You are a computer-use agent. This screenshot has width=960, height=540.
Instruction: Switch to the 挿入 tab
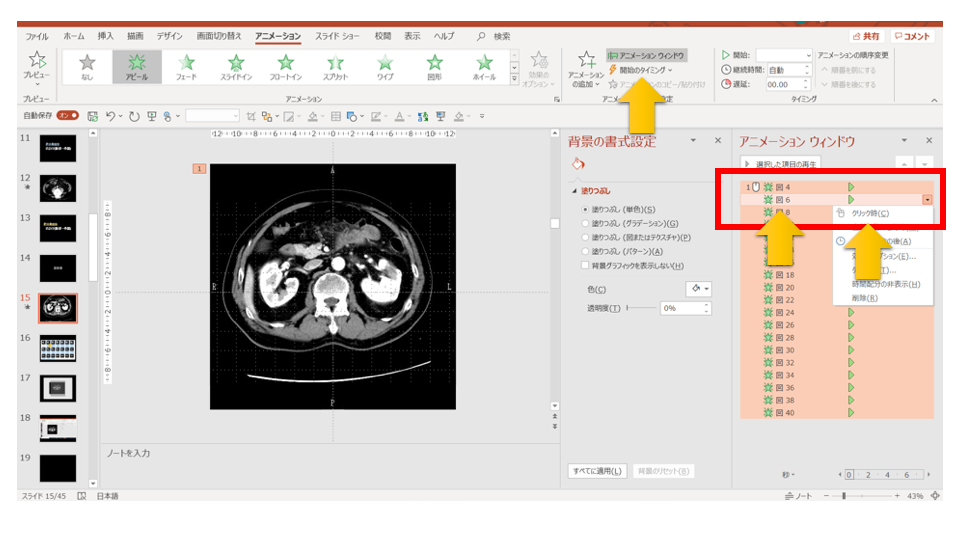[x=105, y=36]
